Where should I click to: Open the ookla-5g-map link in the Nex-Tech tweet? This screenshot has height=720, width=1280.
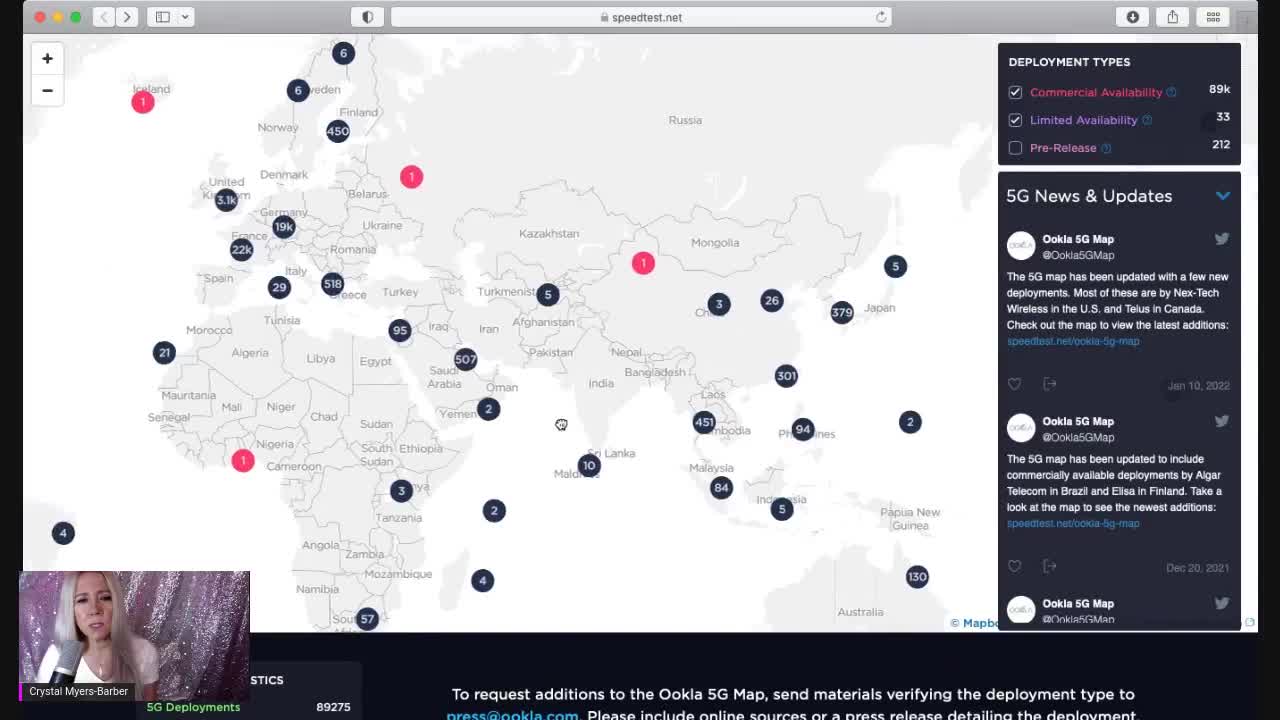point(1073,341)
